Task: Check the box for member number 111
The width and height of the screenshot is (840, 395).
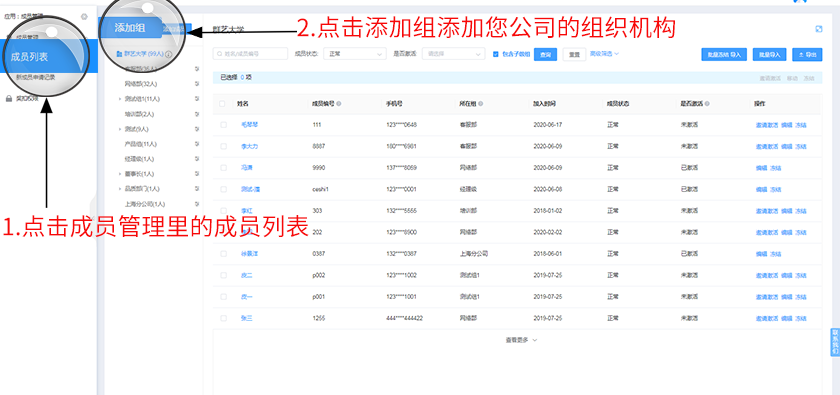Action: (223, 125)
